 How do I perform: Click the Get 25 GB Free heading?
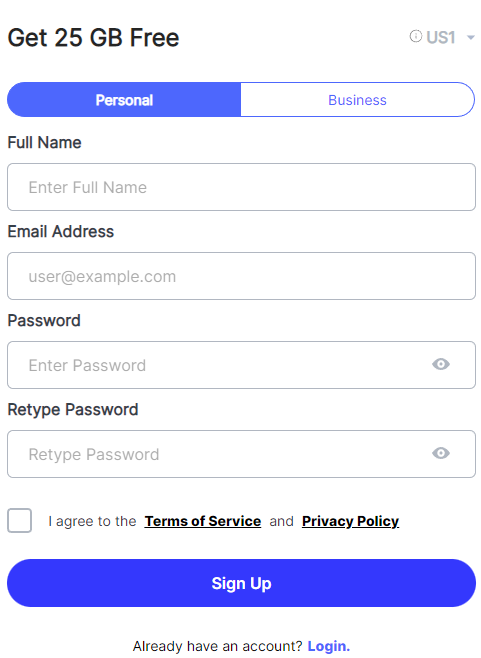tap(93, 38)
